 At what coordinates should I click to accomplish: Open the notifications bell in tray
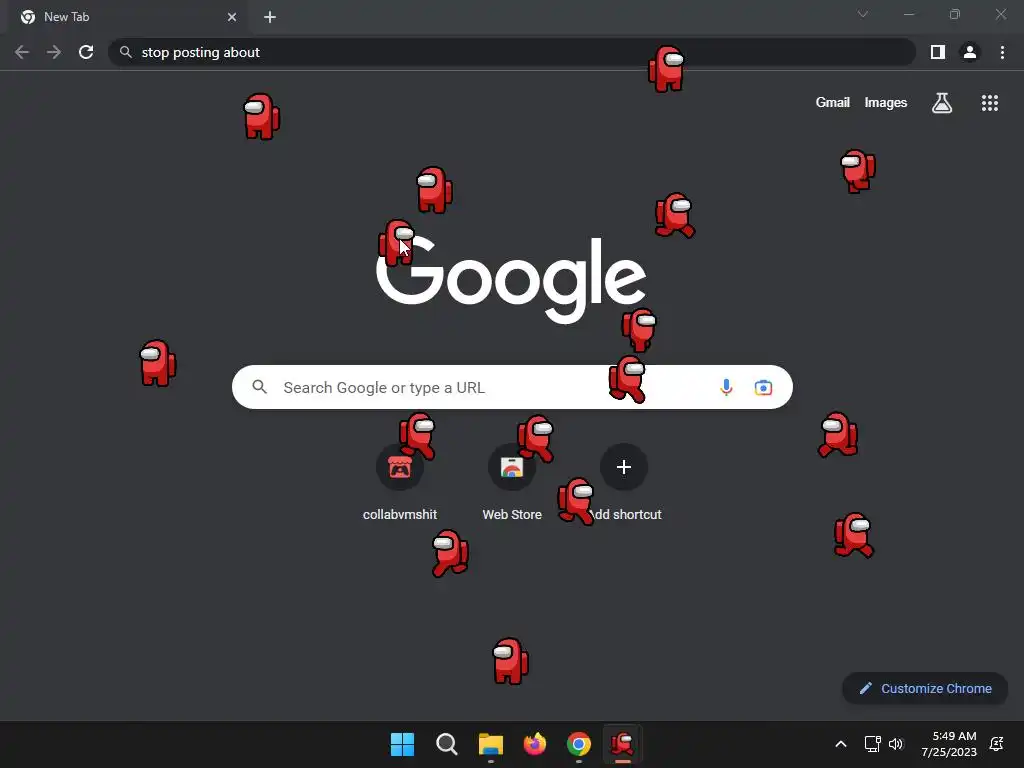(x=997, y=744)
